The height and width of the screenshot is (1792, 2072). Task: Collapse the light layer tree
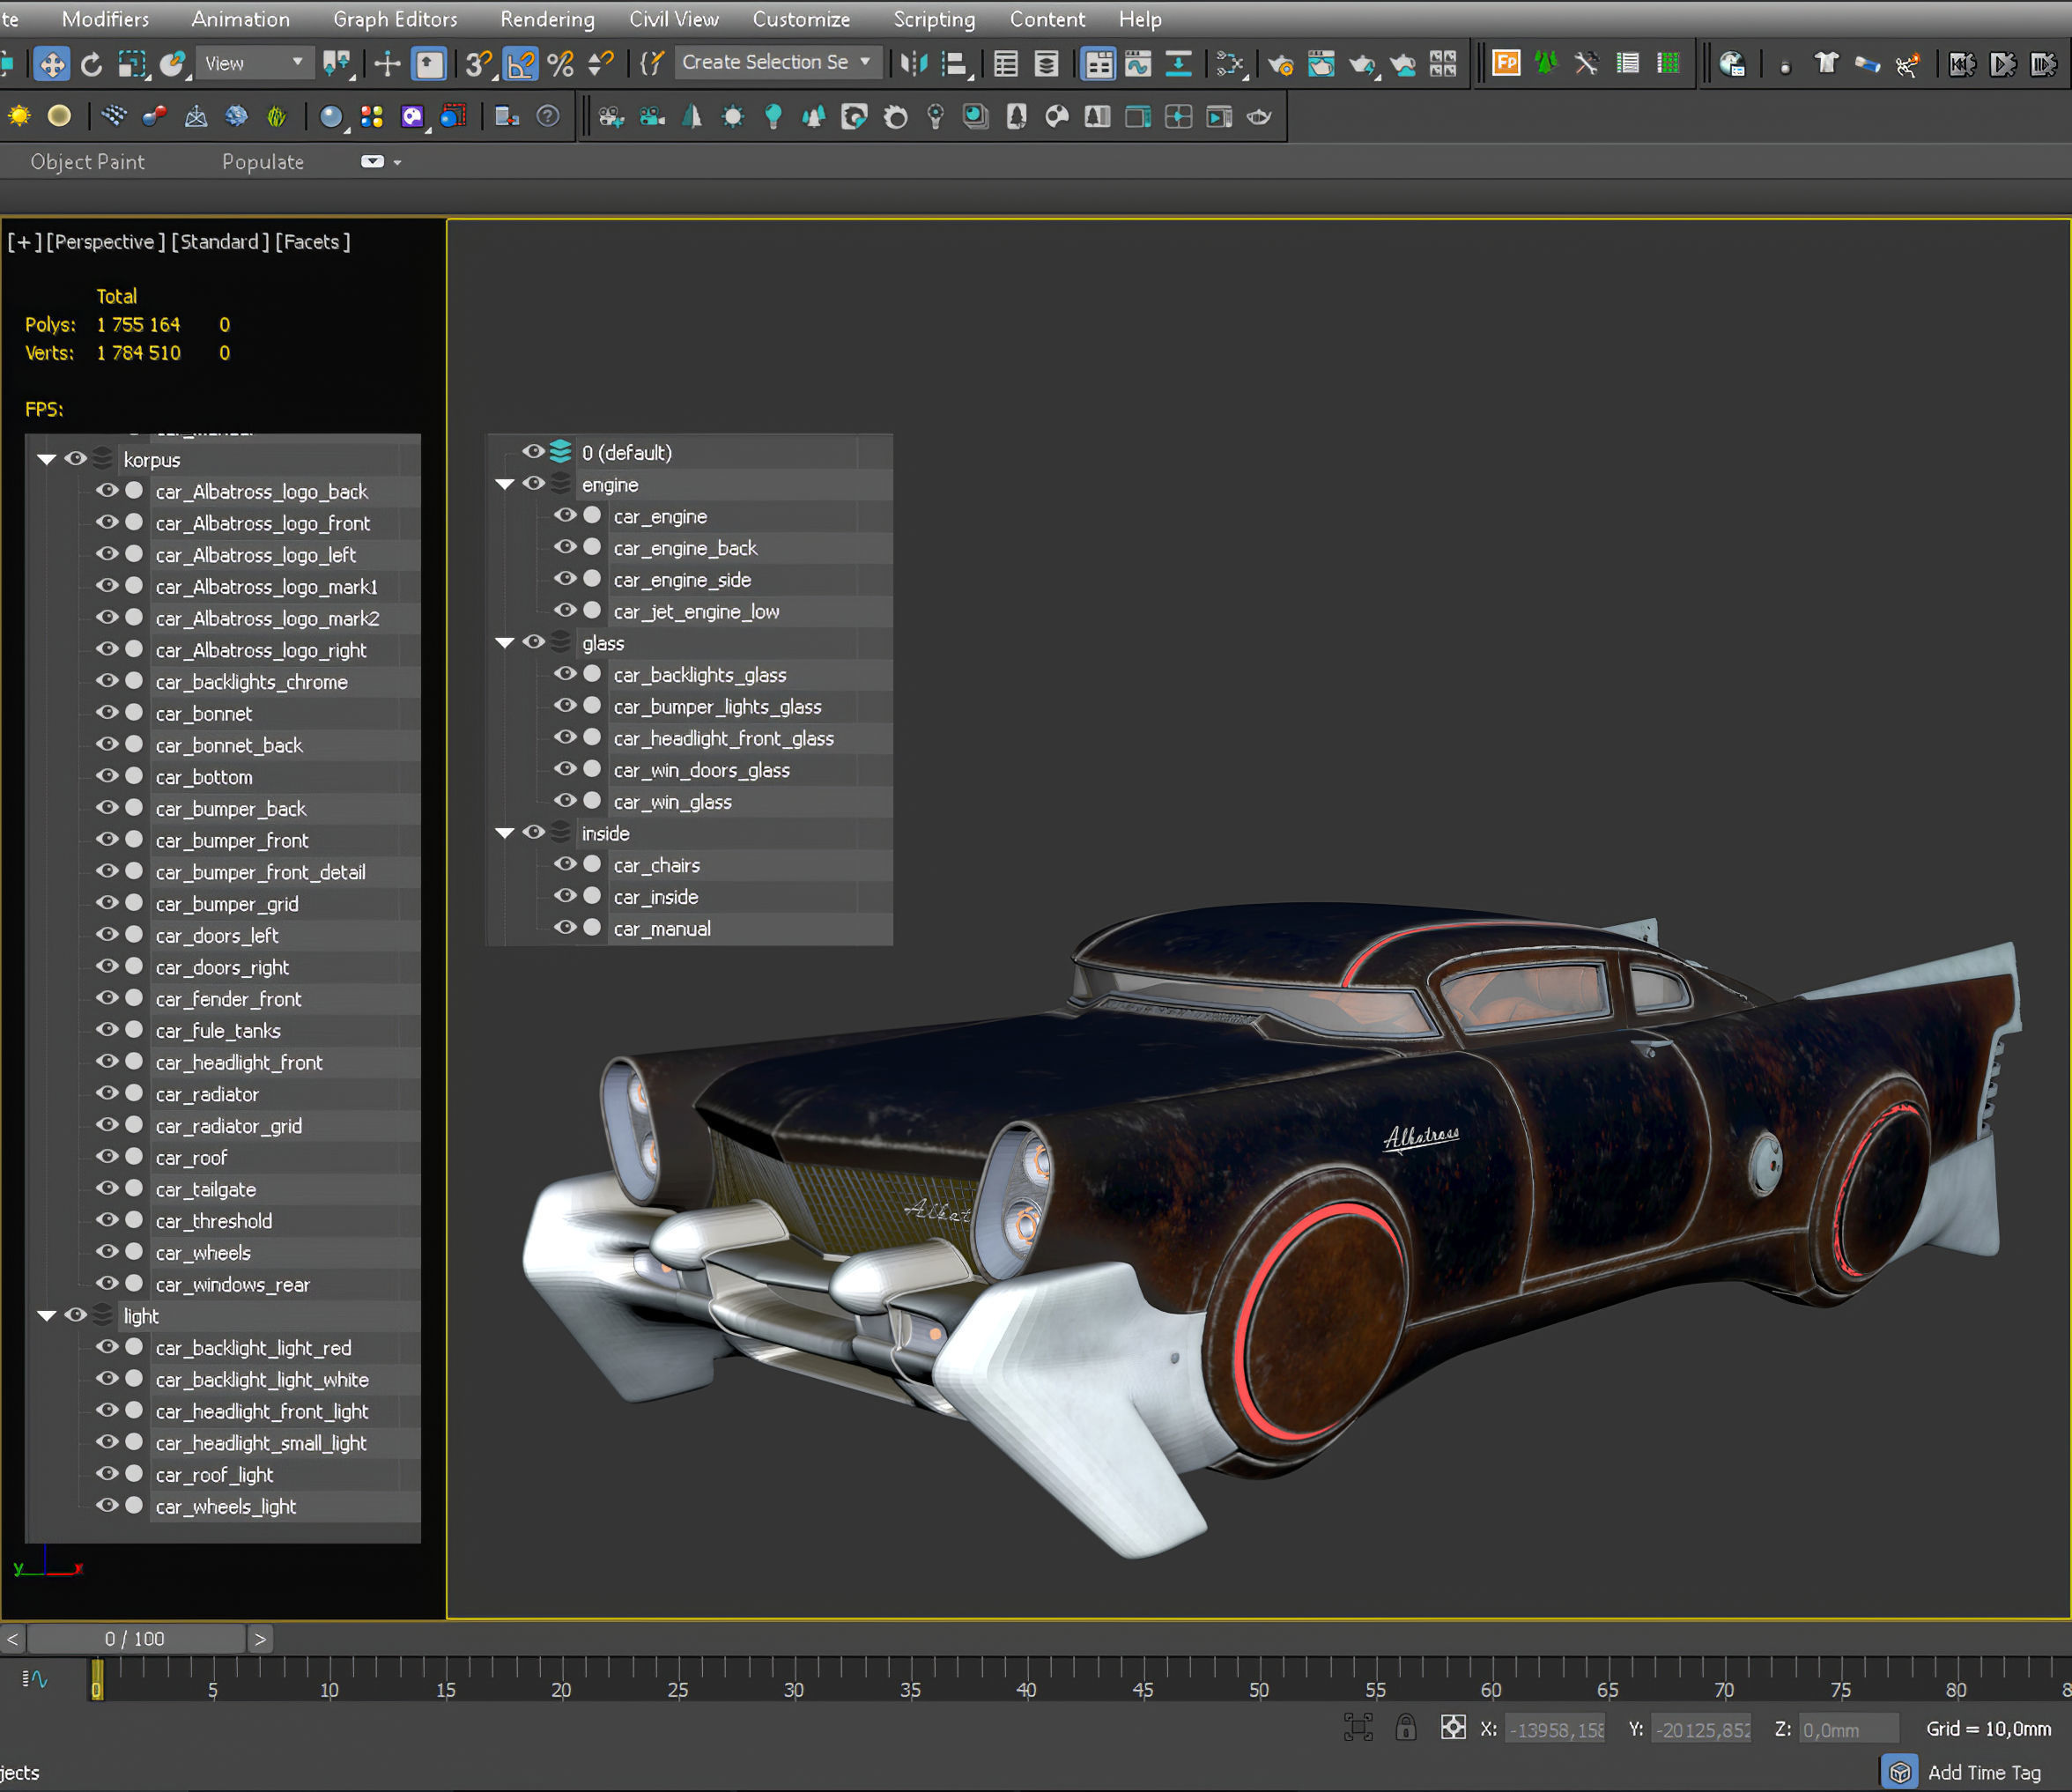(46, 1316)
